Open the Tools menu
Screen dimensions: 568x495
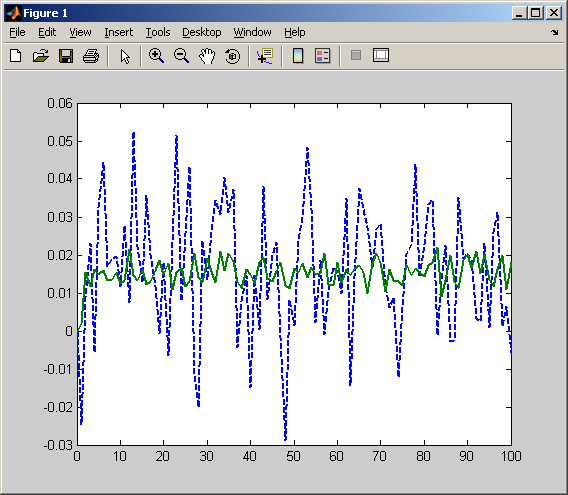pyautogui.click(x=158, y=32)
